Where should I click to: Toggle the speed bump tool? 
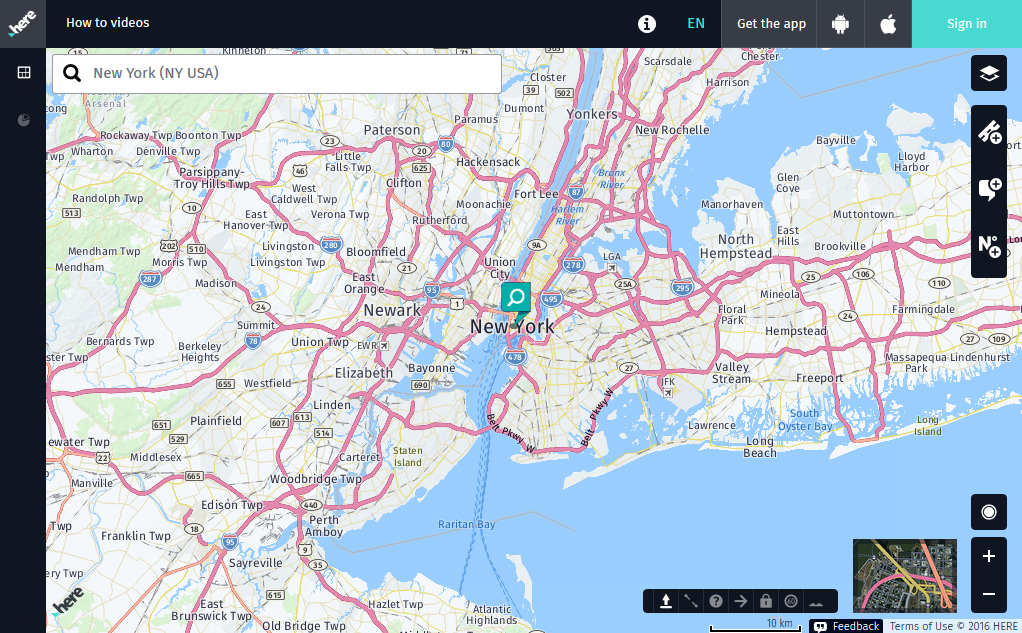tap(817, 601)
